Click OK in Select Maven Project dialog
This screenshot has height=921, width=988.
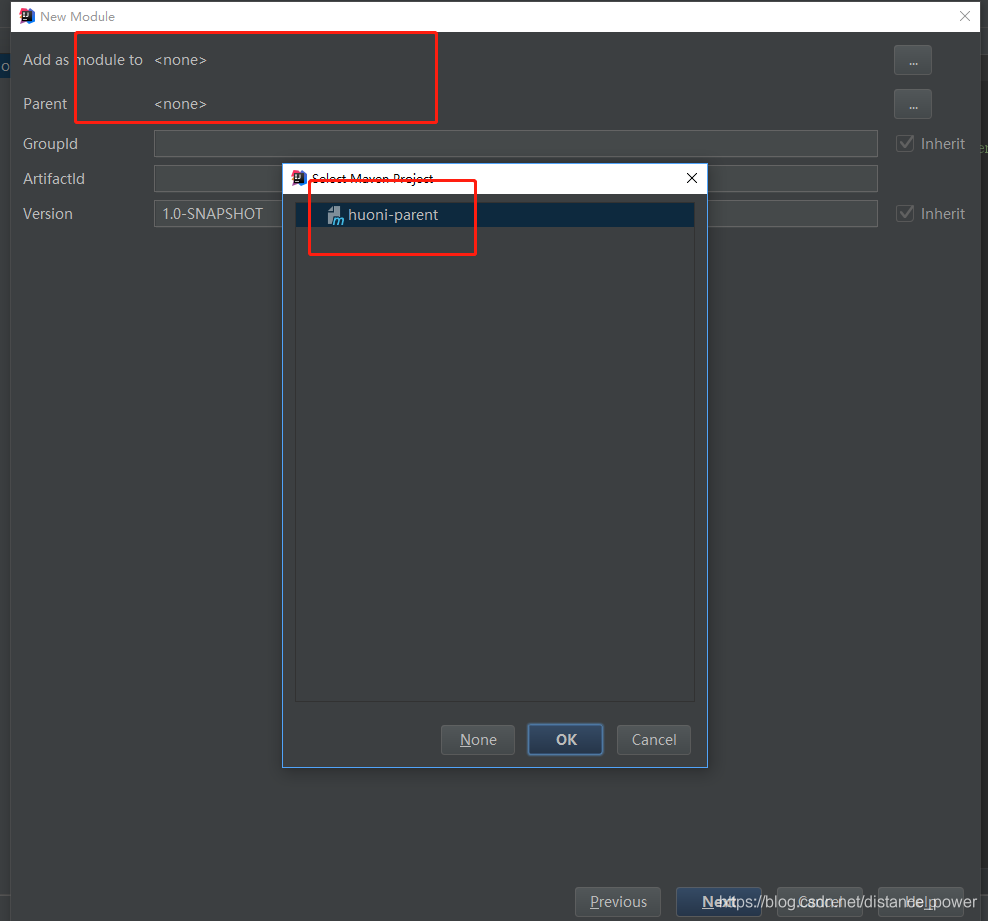[565, 740]
